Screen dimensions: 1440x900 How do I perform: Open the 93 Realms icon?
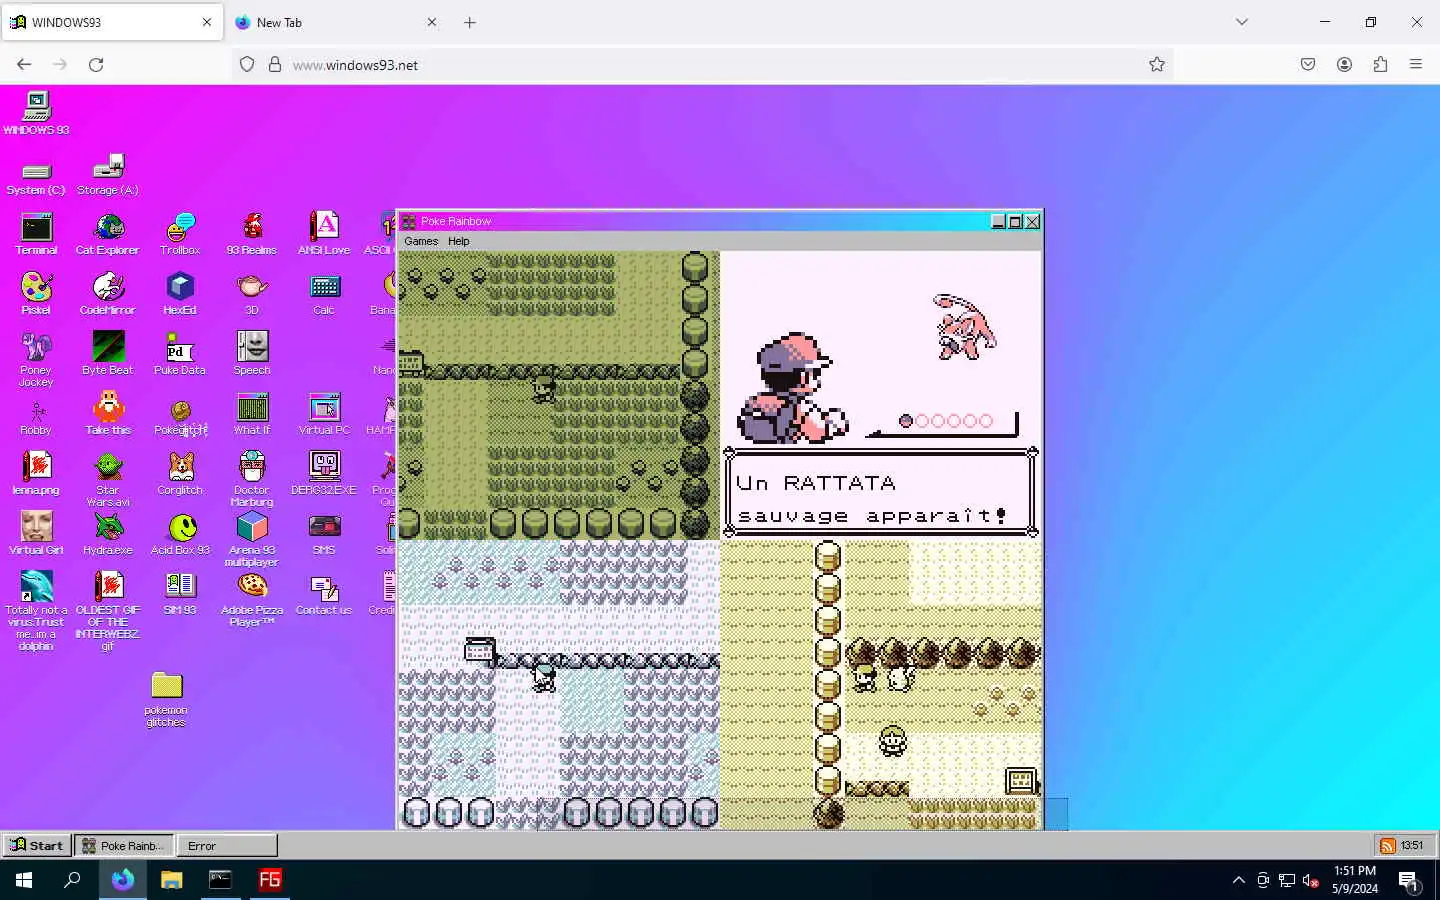[x=252, y=235]
